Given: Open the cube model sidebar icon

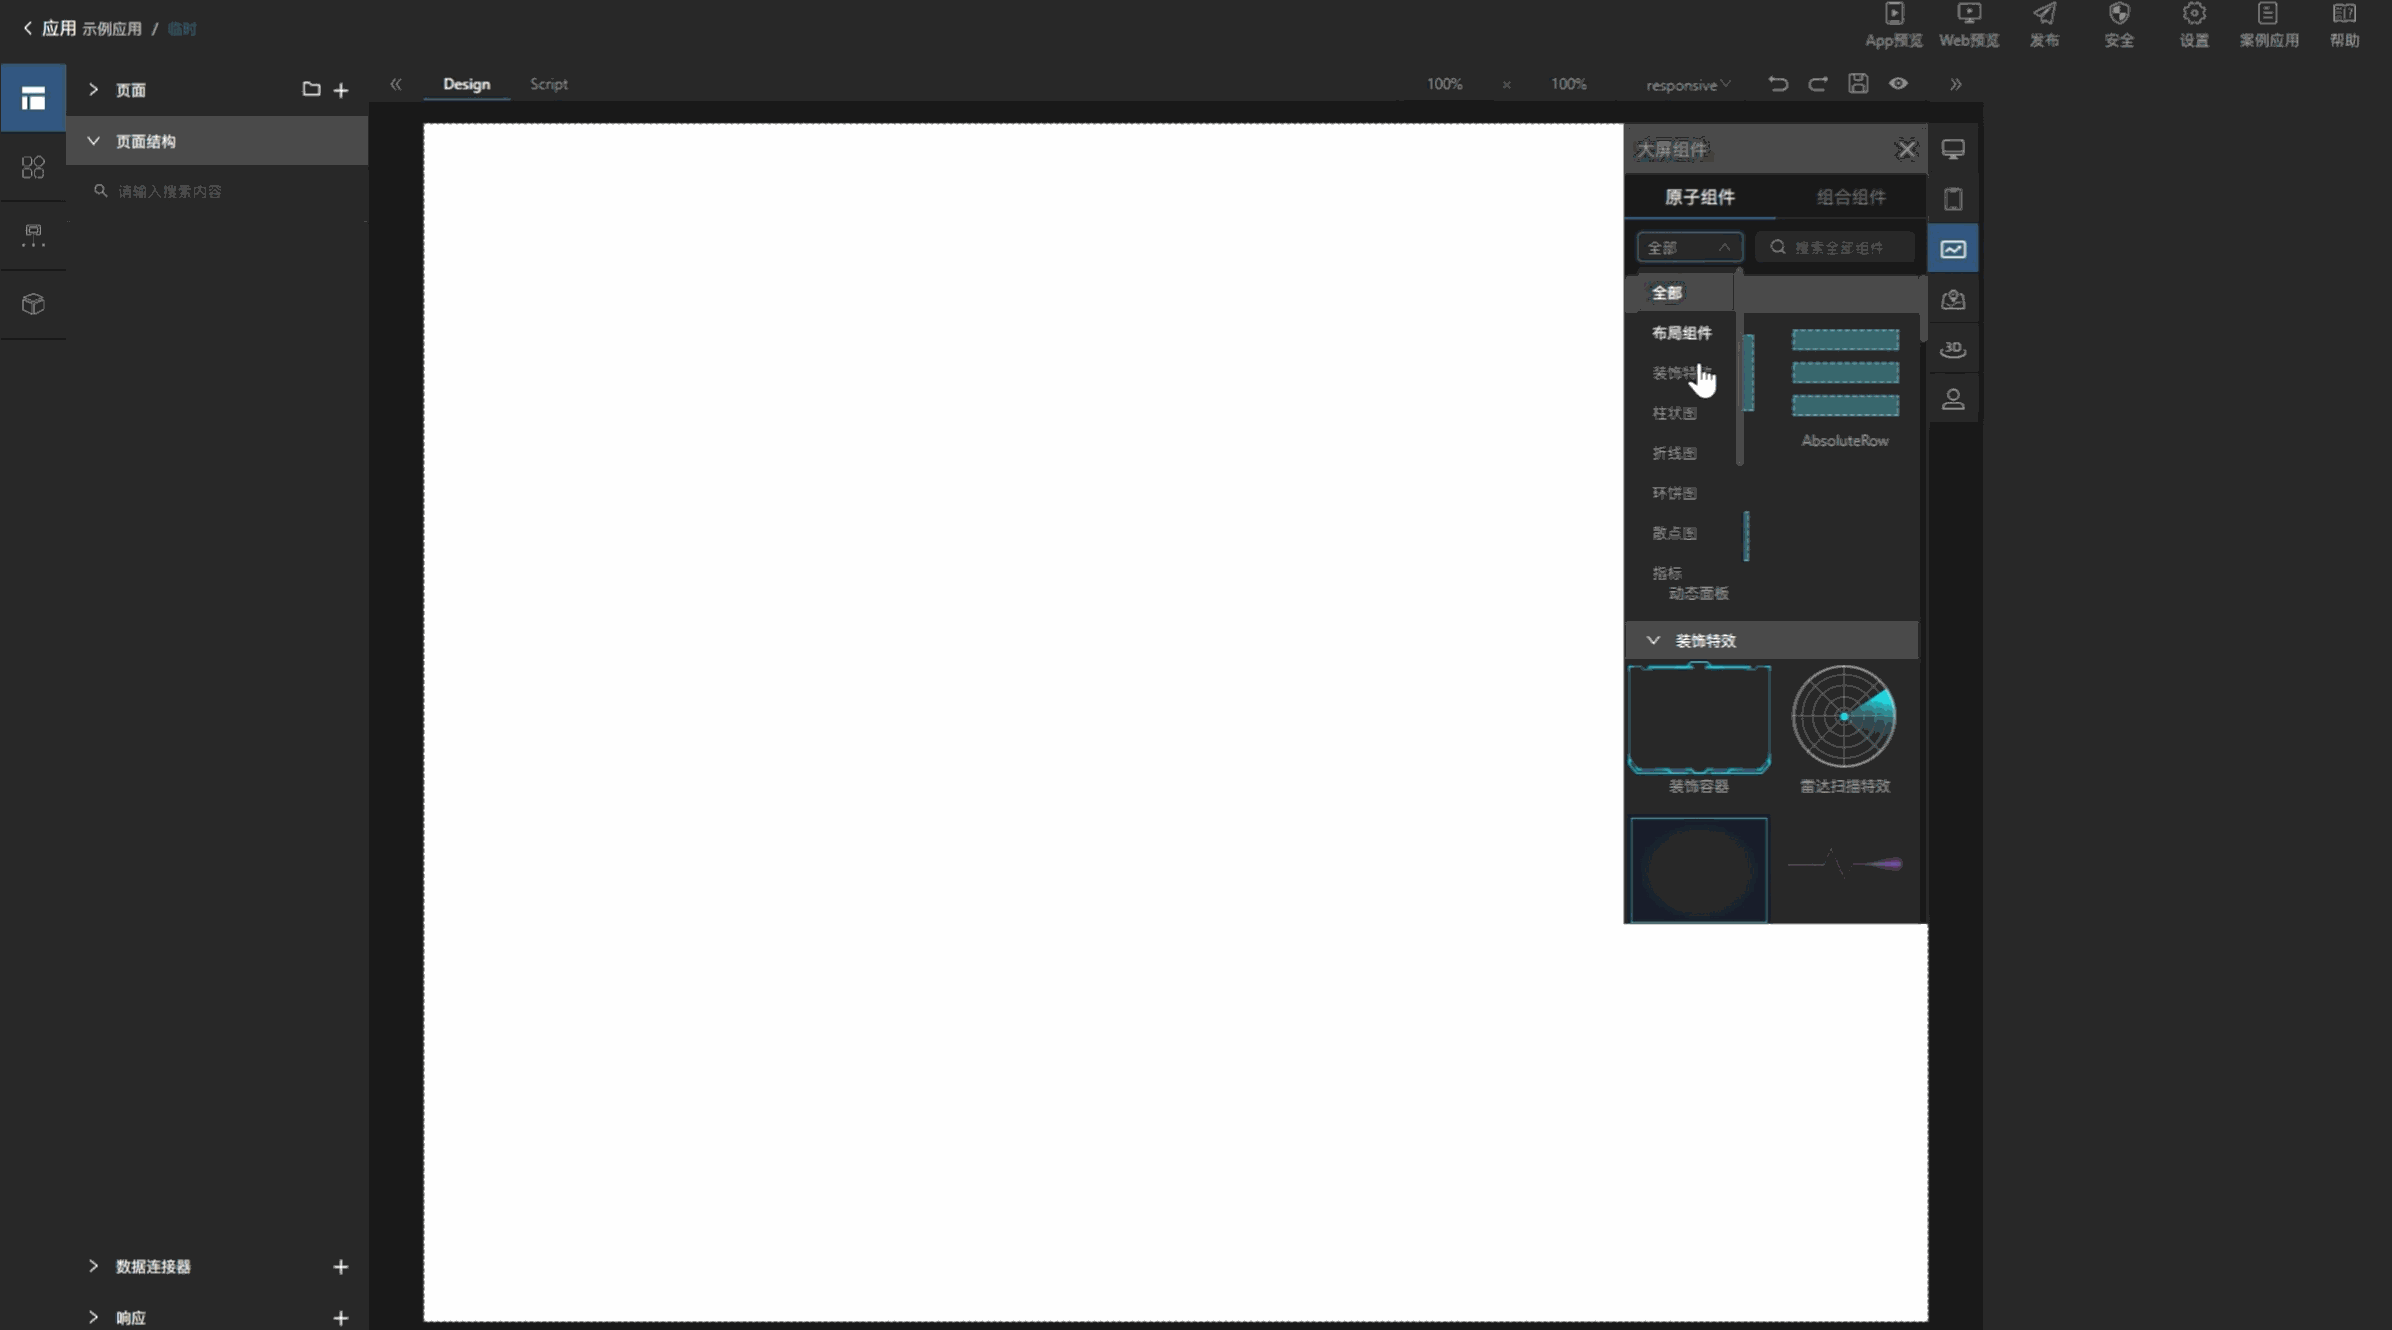Looking at the screenshot, I should (33, 304).
